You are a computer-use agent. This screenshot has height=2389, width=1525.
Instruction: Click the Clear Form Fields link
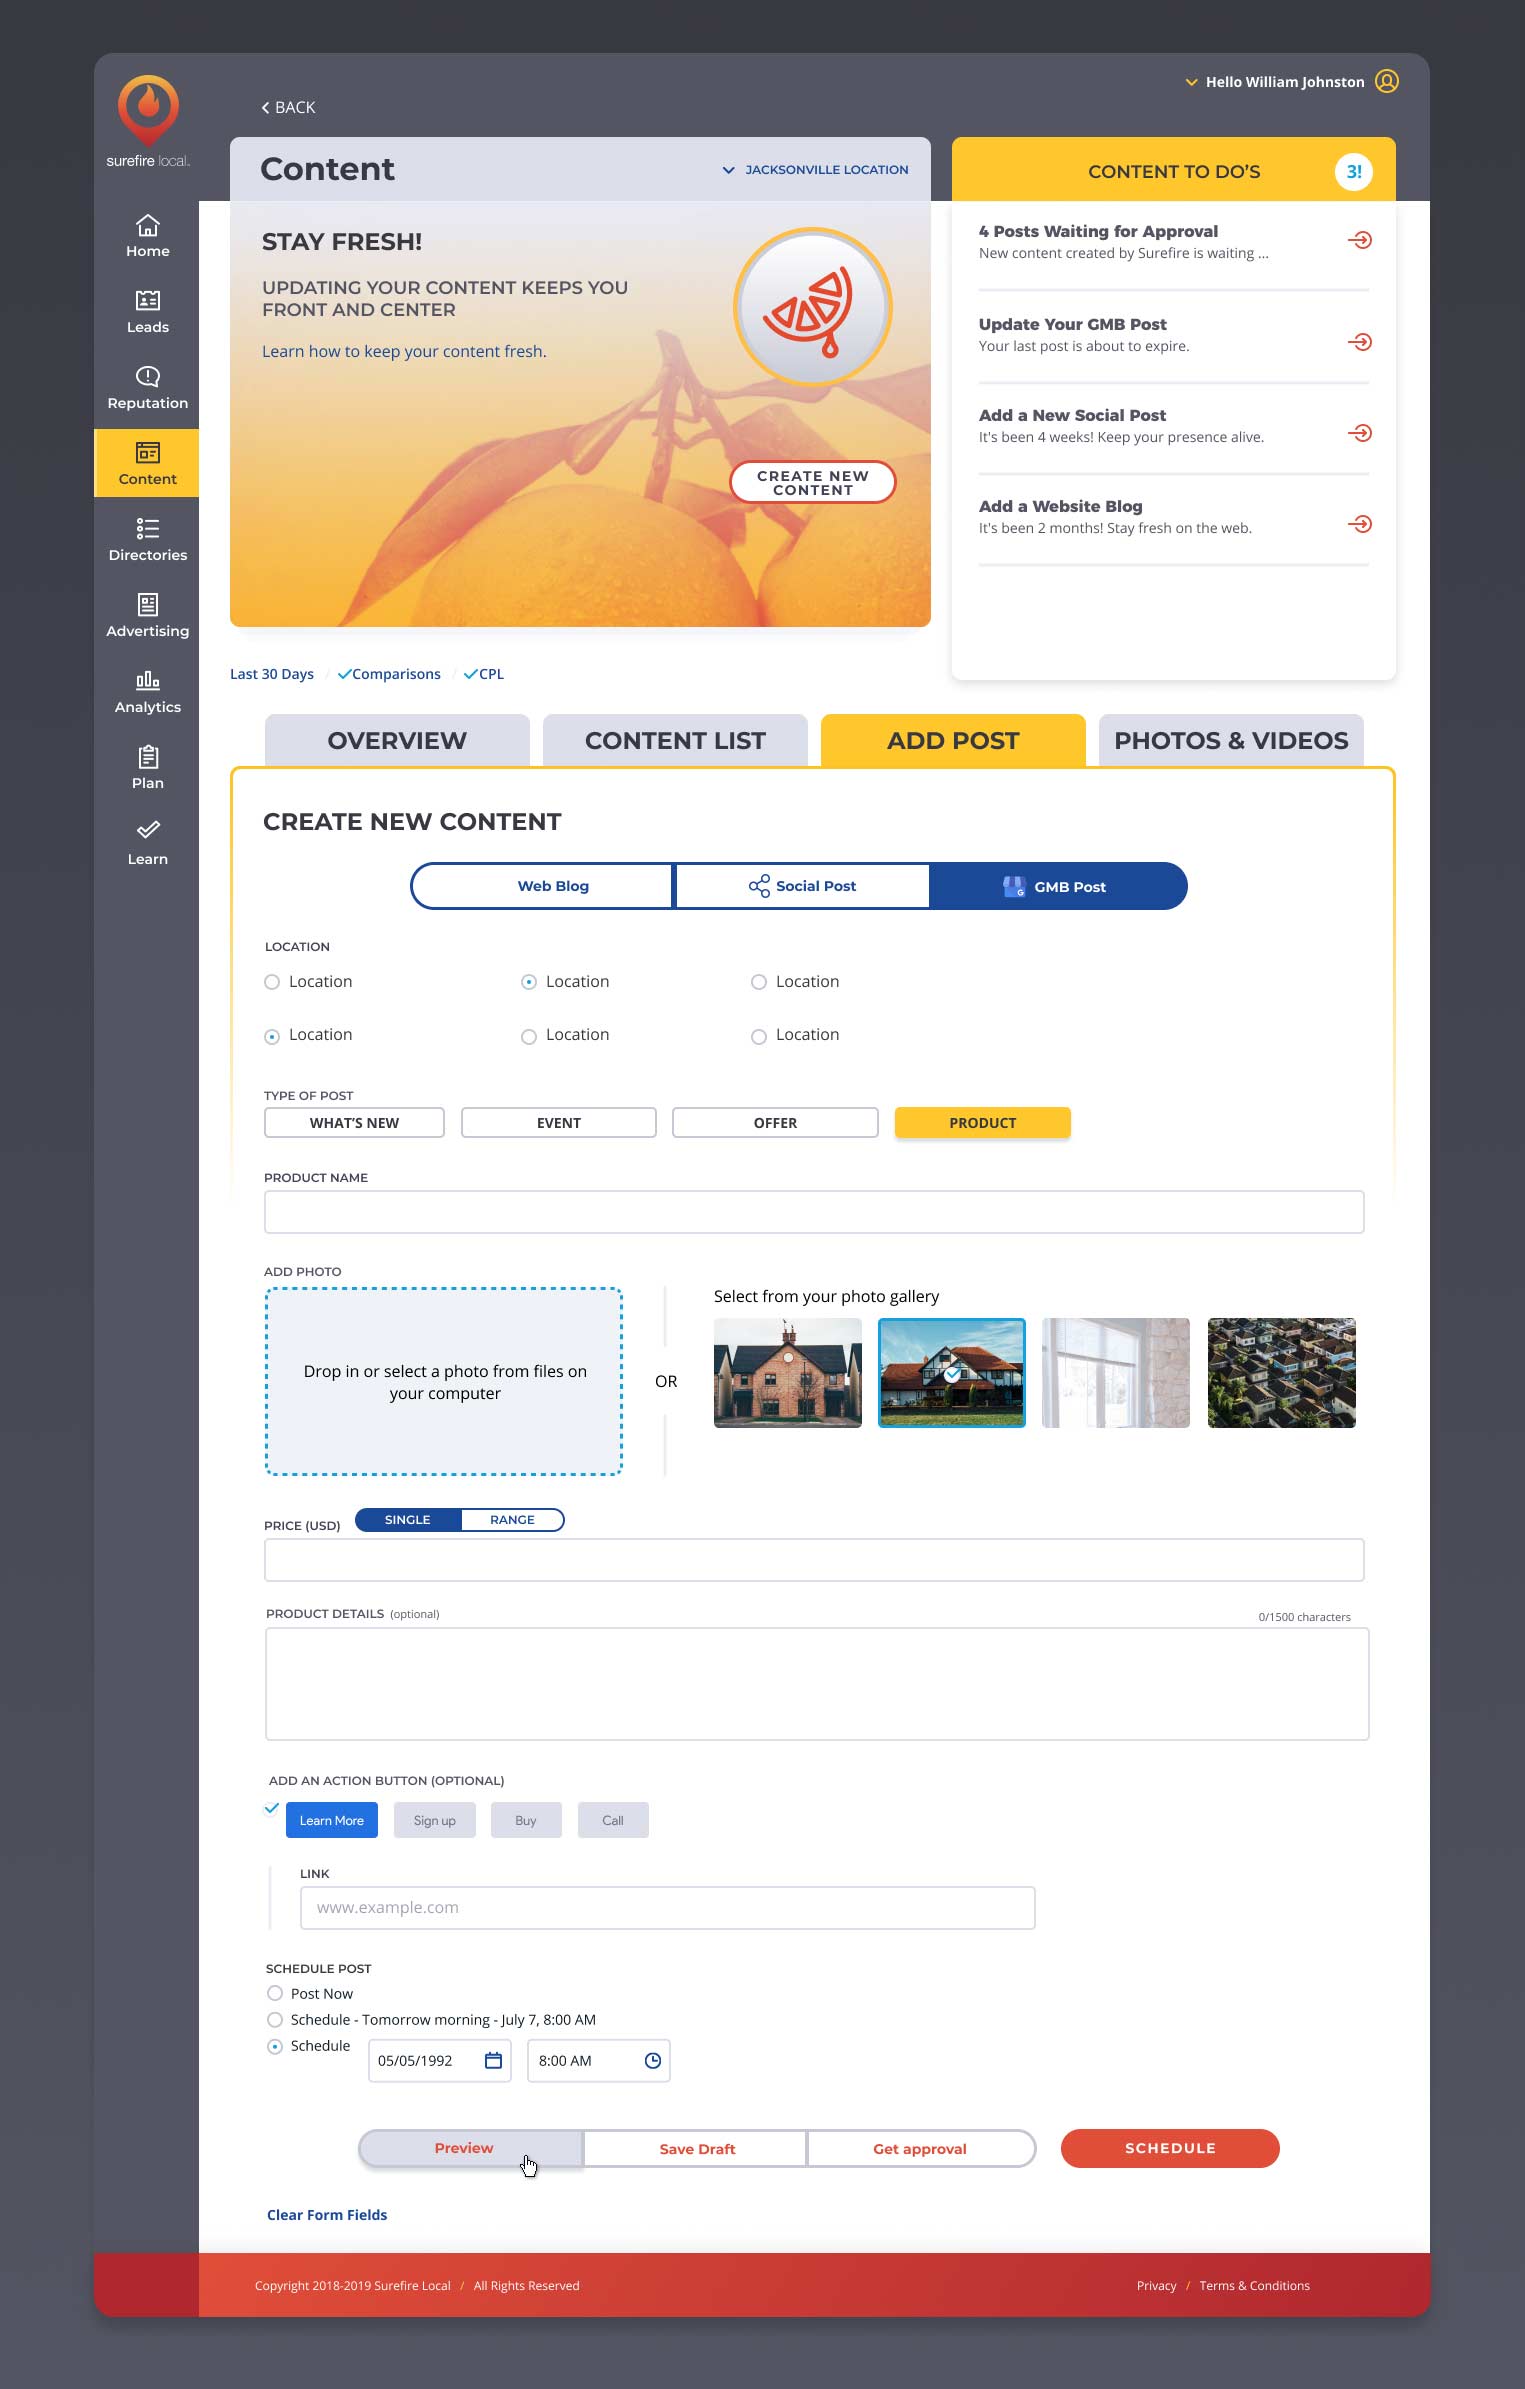click(327, 2214)
